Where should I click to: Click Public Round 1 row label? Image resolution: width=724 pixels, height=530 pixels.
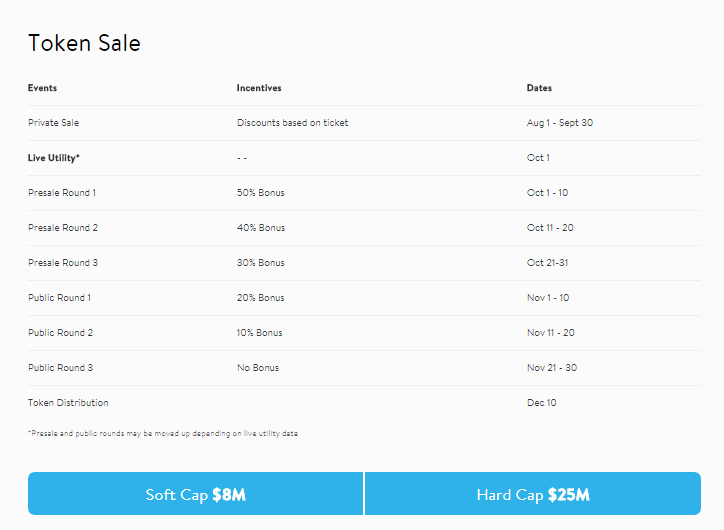point(60,298)
